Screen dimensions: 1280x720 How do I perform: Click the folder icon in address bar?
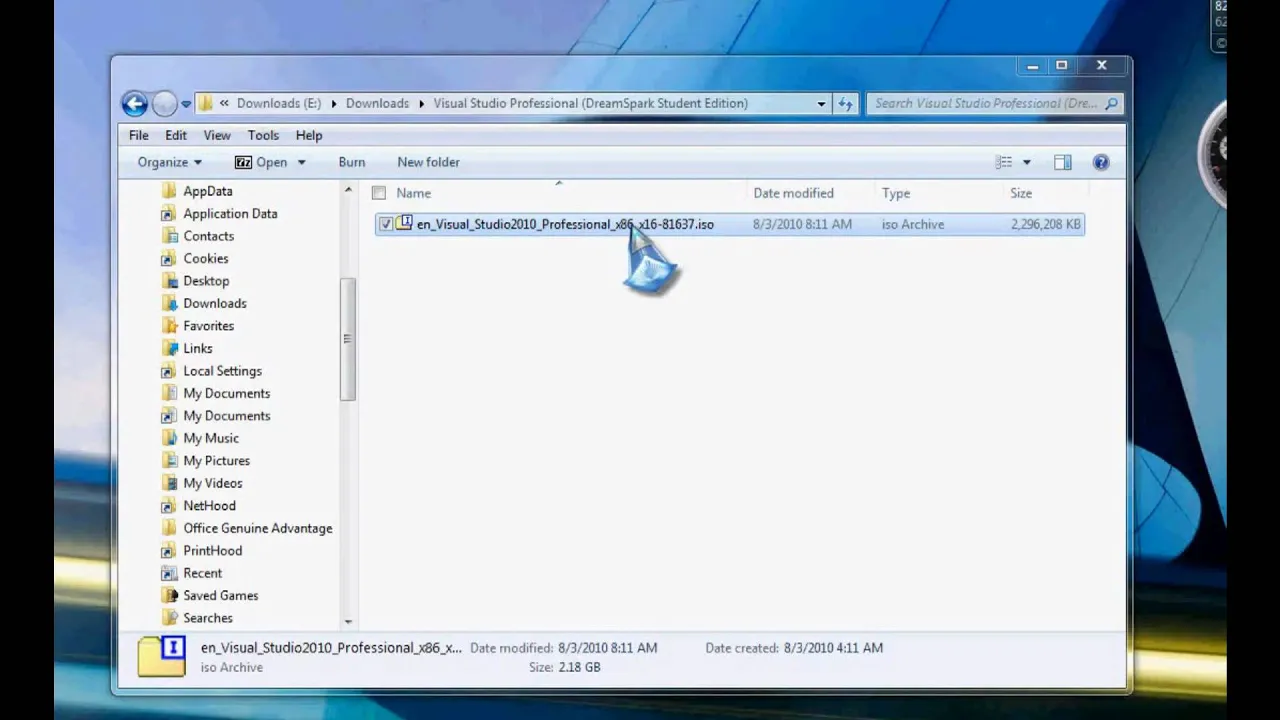point(205,103)
